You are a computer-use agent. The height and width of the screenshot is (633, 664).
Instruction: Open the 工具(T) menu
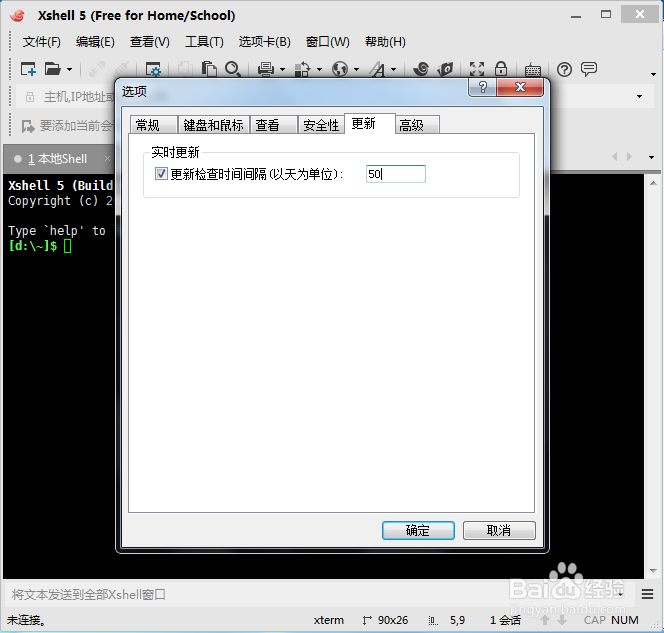[x=204, y=42]
